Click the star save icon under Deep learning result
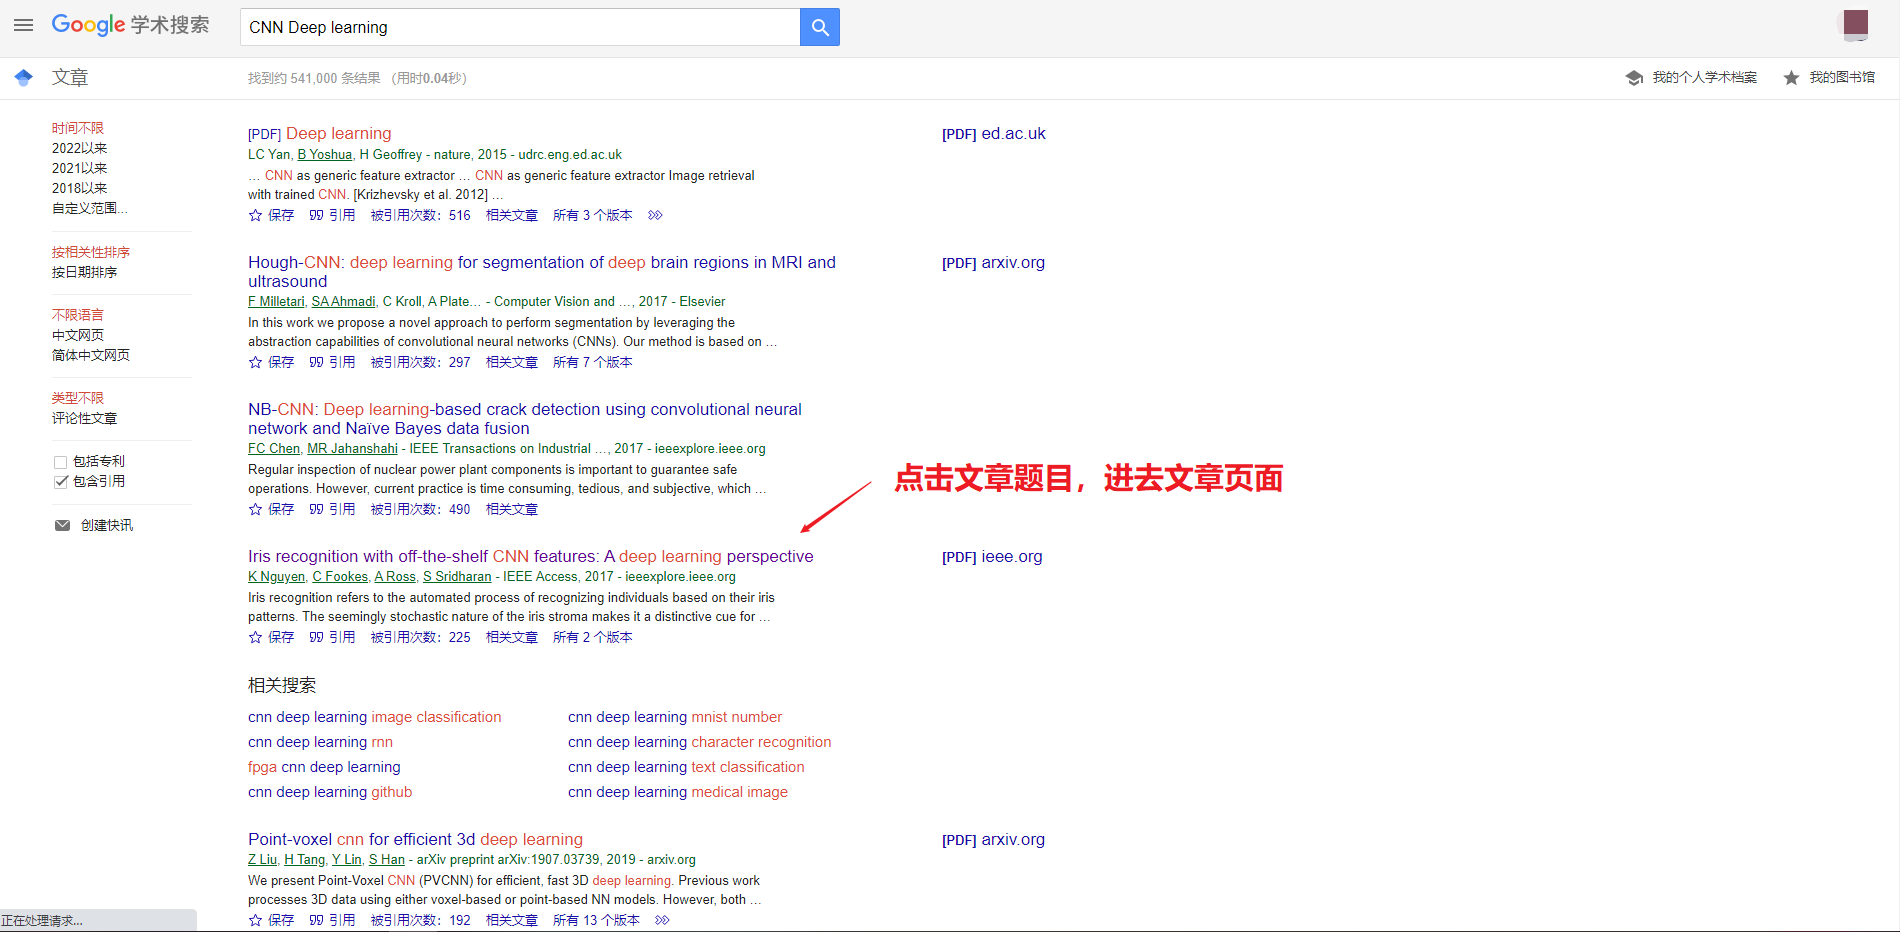This screenshot has height=932, width=1900. 255,215
